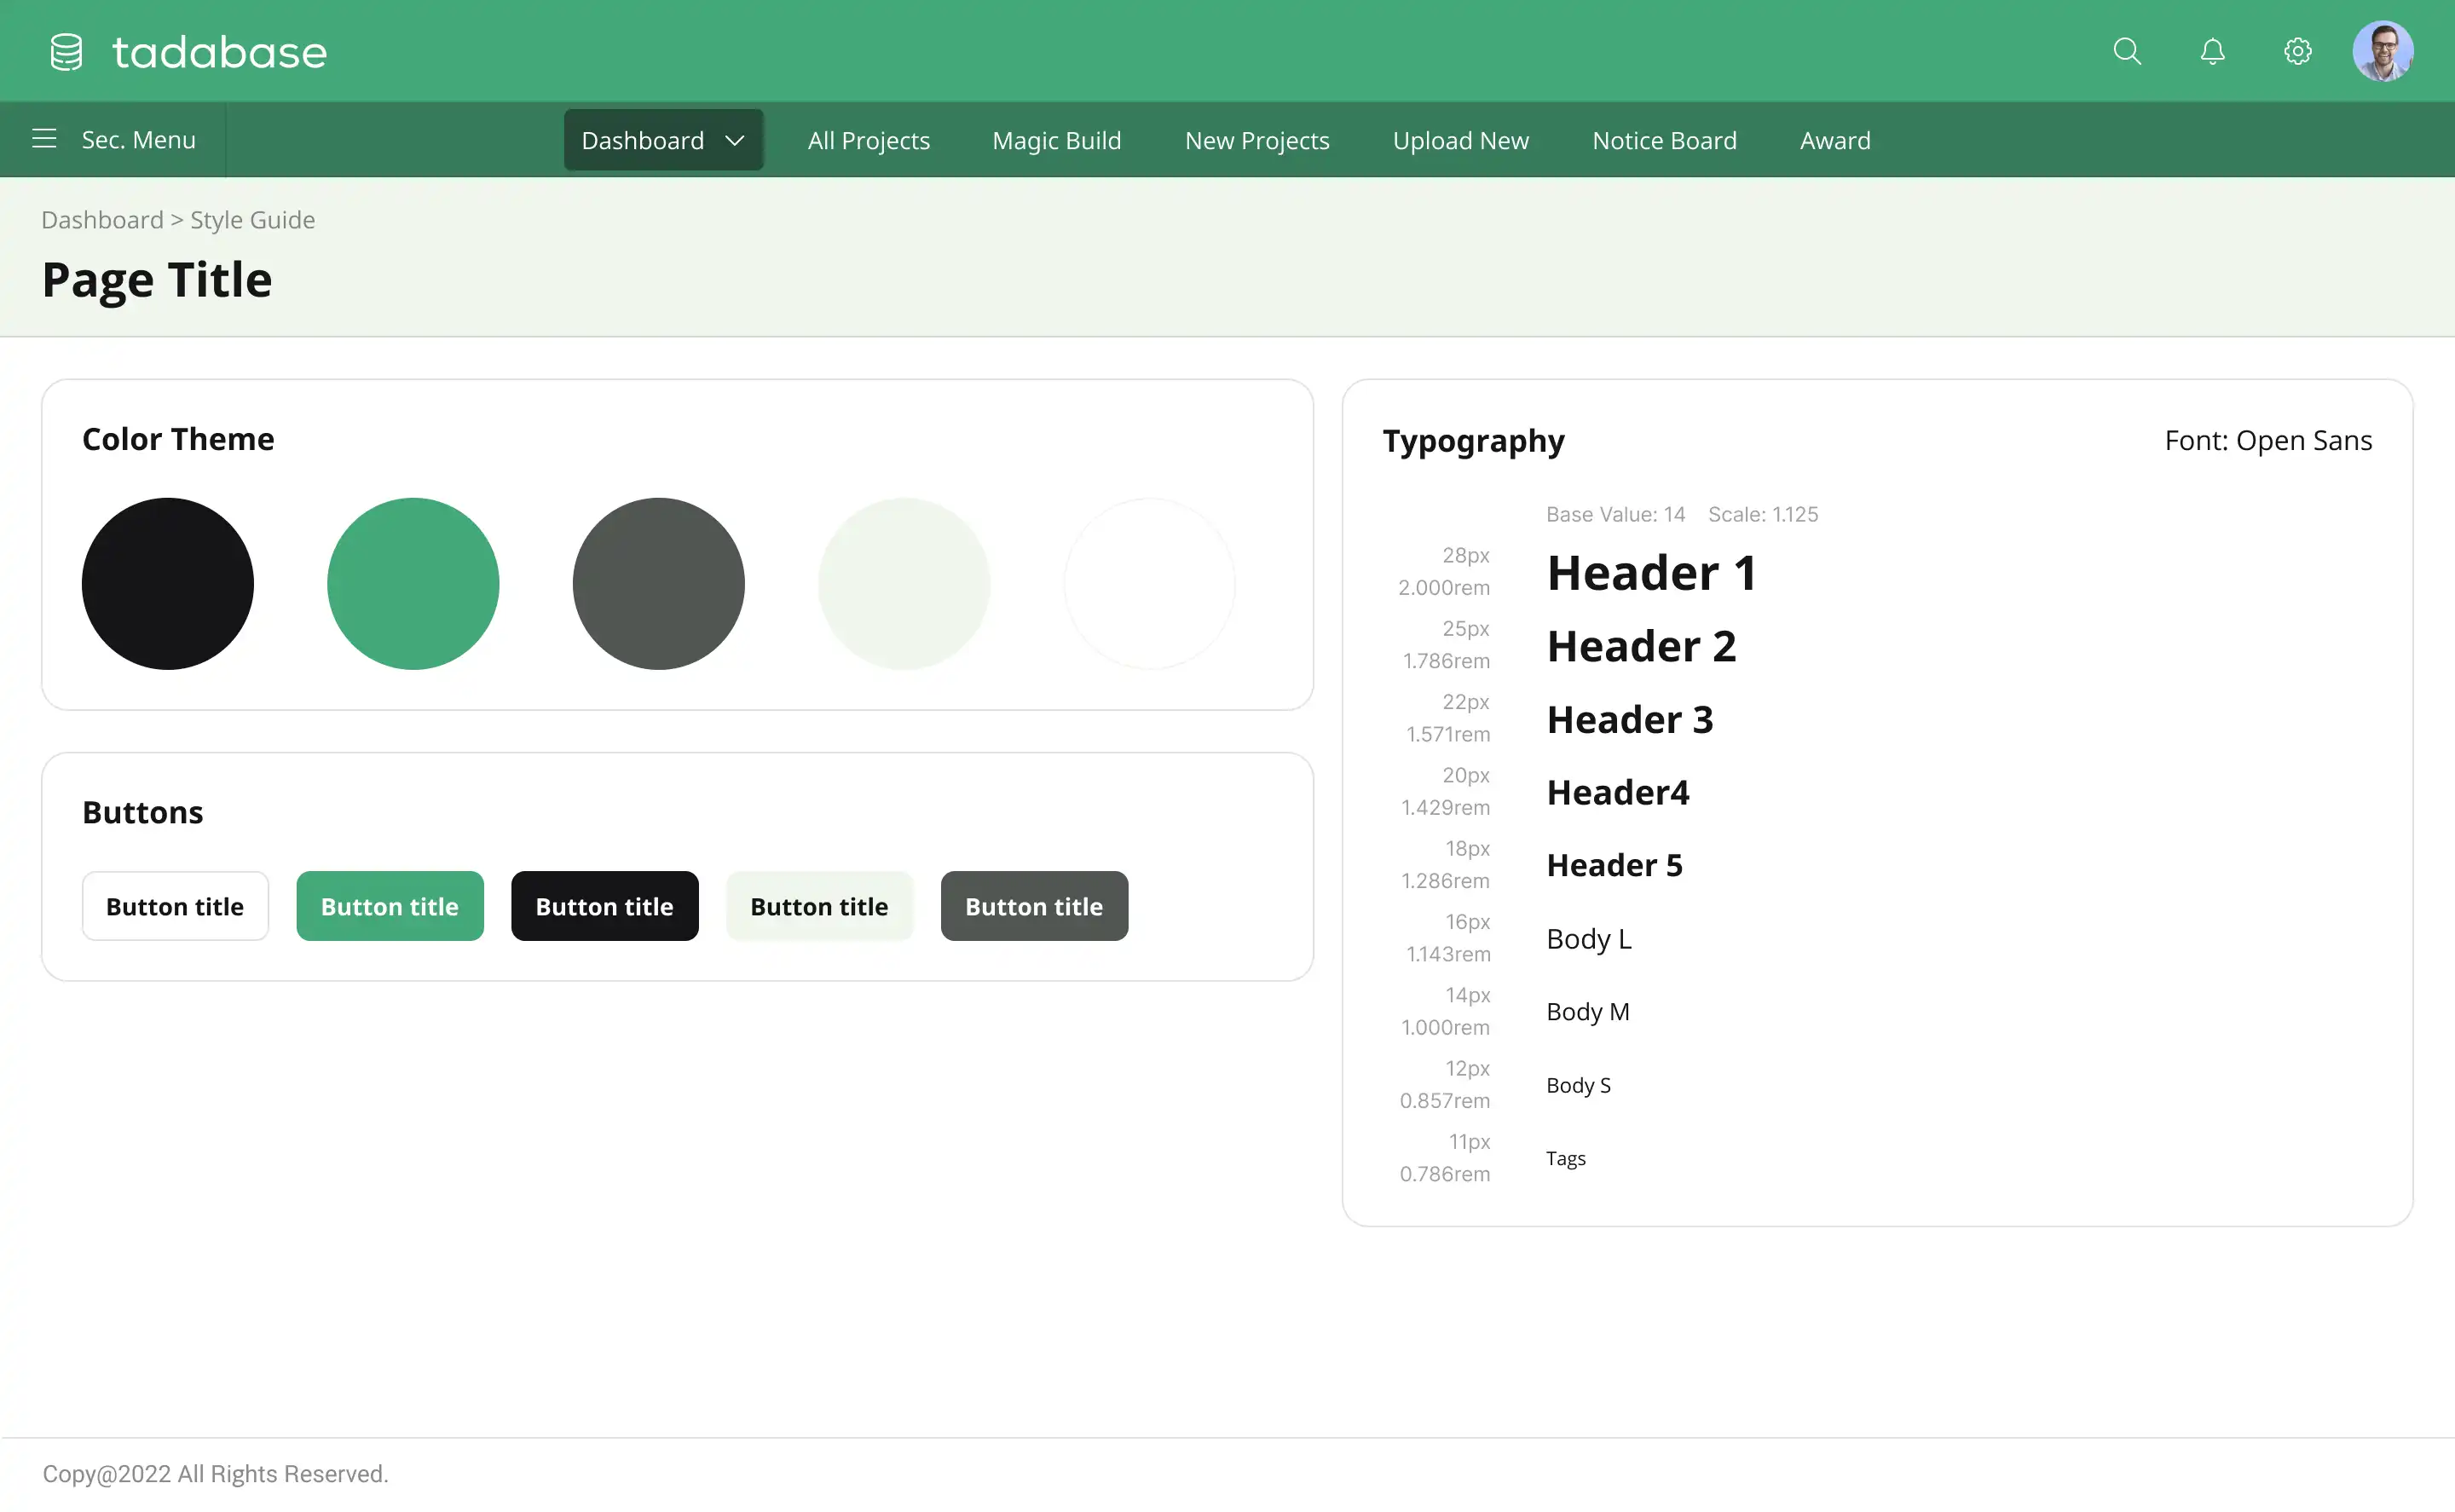
Task: Click the Header 3 sample text
Action: [1630, 720]
